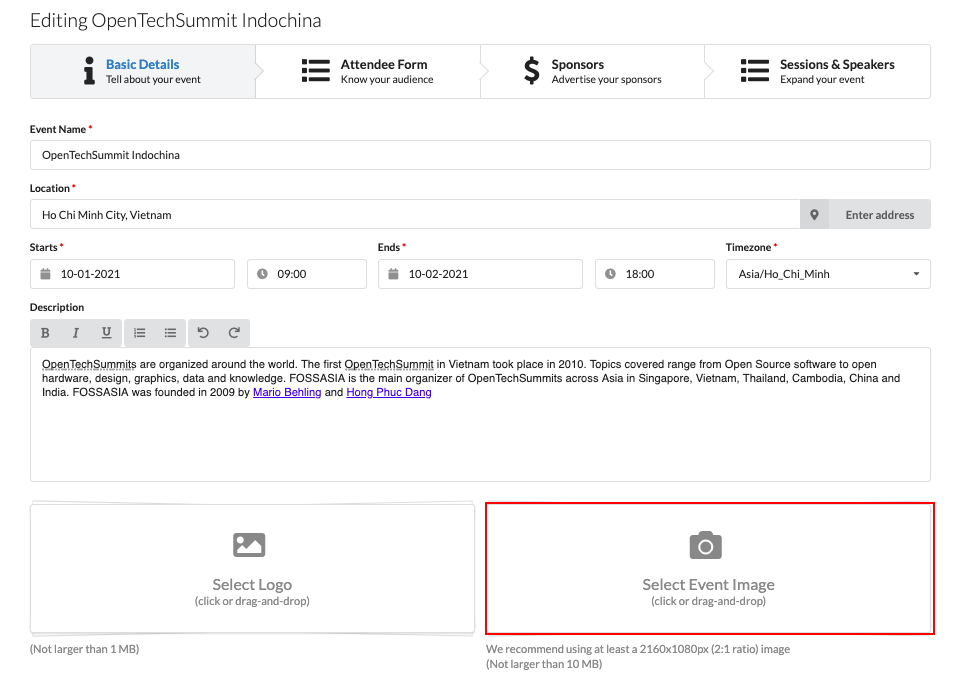This screenshot has height=685, width=960.
Task: Redo last description edit
Action: (x=234, y=333)
